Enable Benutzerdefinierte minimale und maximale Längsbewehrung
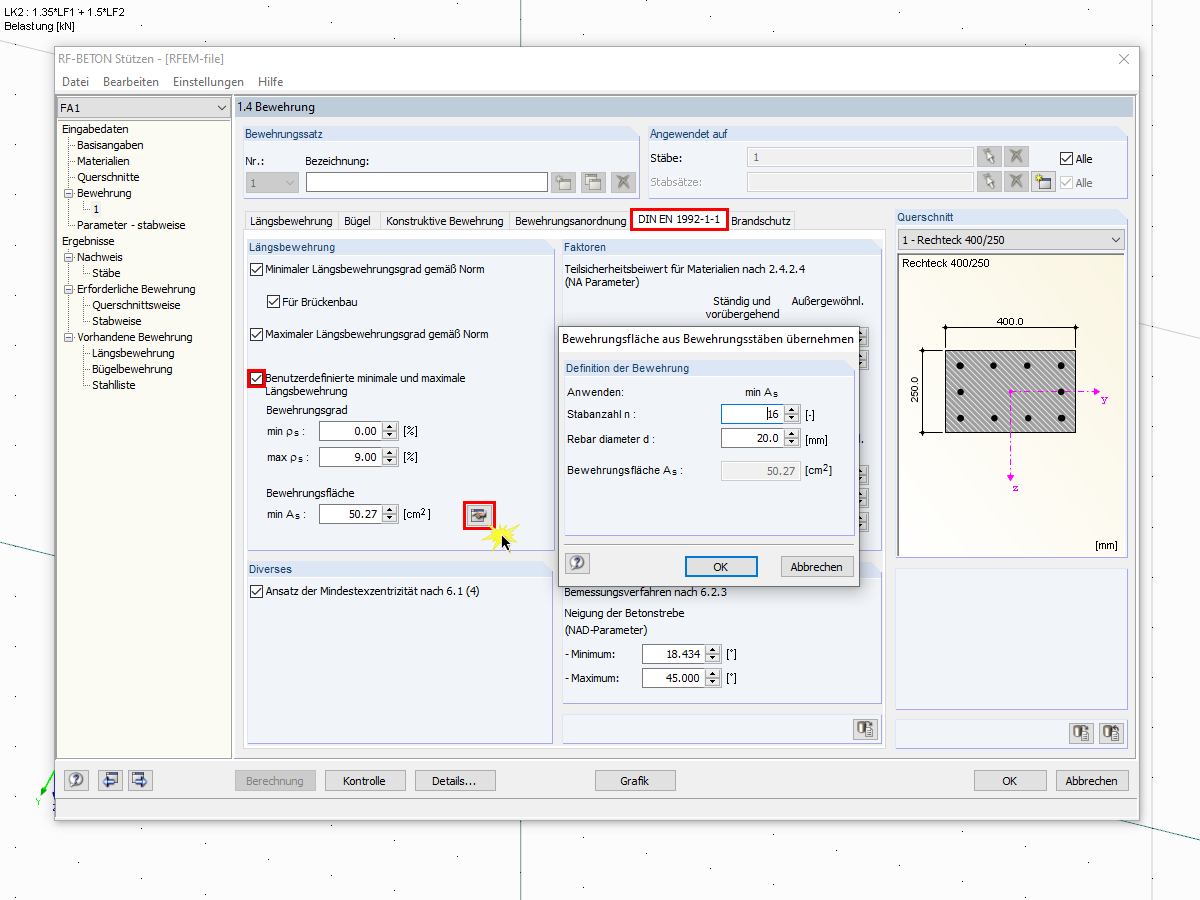 [256, 378]
